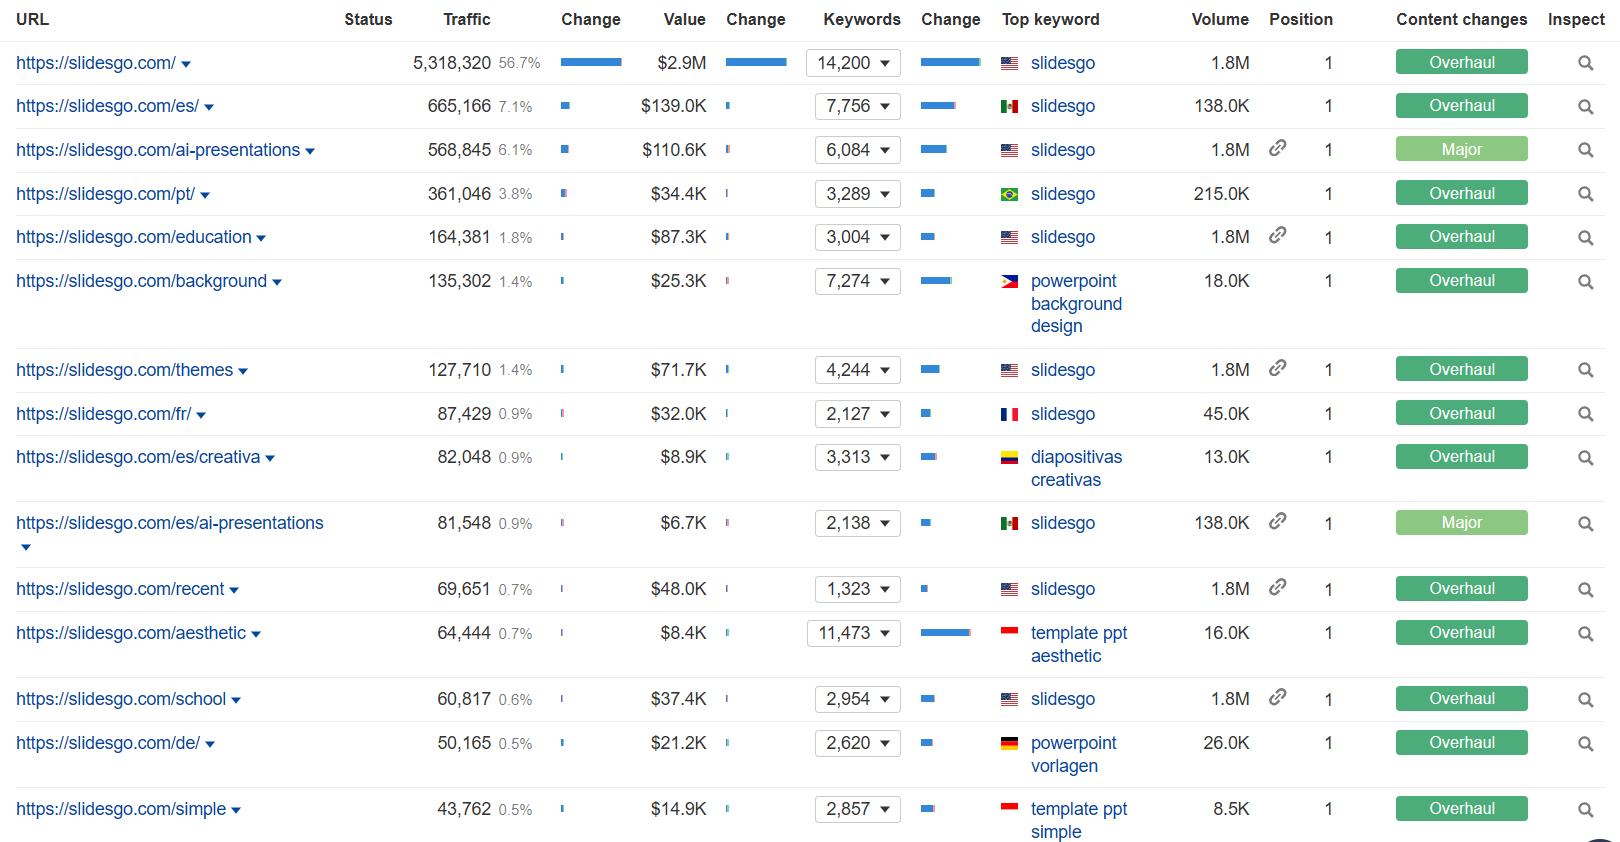The width and height of the screenshot is (1620, 842).
Task: Sort by the Position column header
Action: (x=1301, y=19)
